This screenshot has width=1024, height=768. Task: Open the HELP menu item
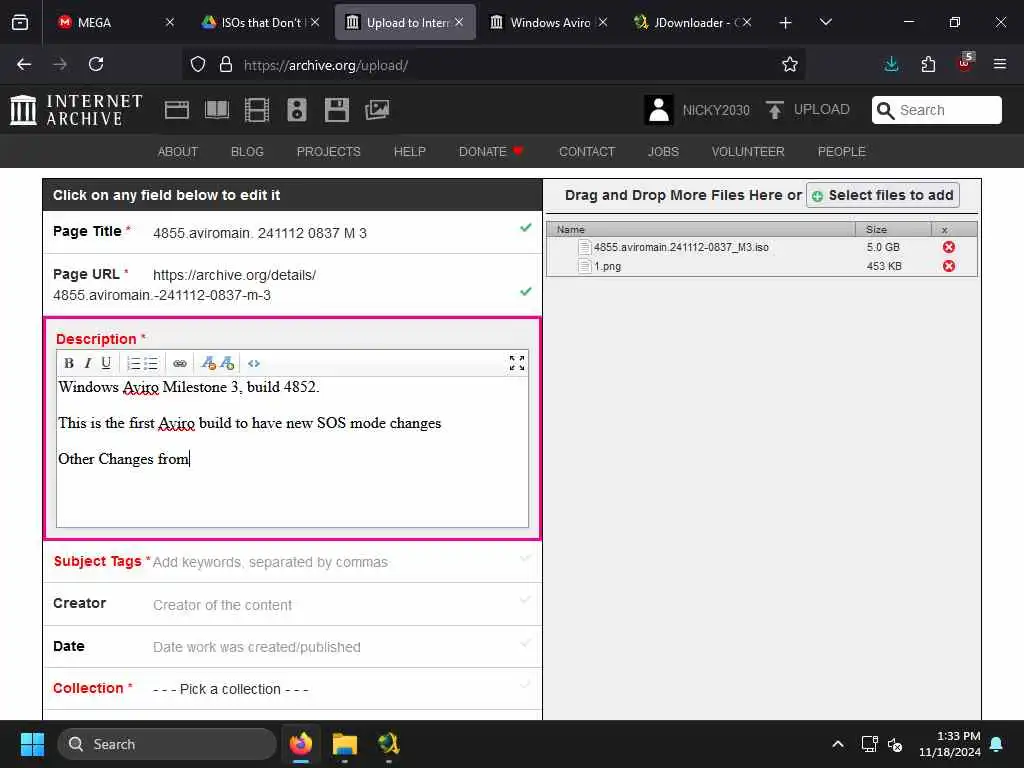[409, 152]
